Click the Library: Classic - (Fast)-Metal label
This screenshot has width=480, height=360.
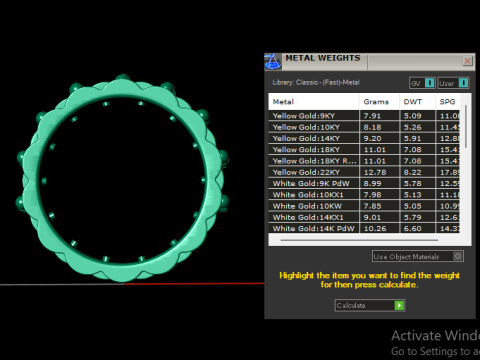[316, 82]
